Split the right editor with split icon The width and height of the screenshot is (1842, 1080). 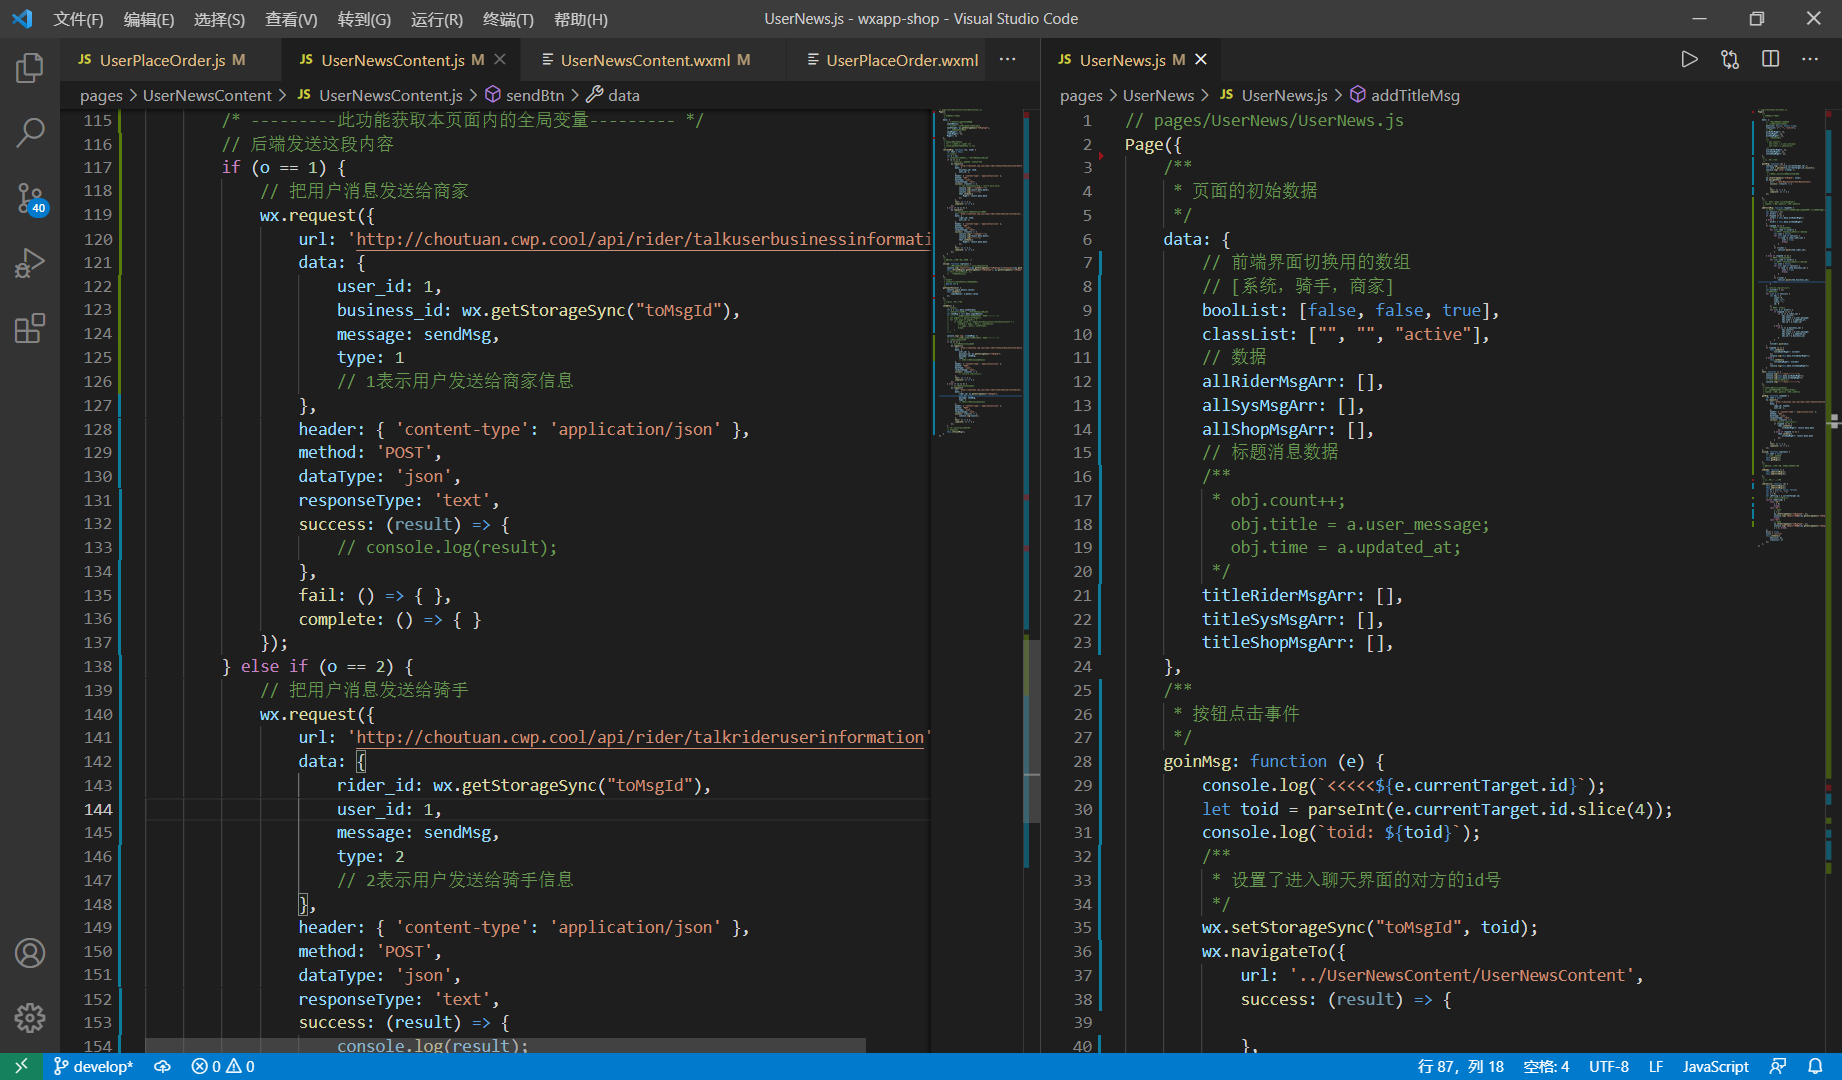click(1770, 60)
